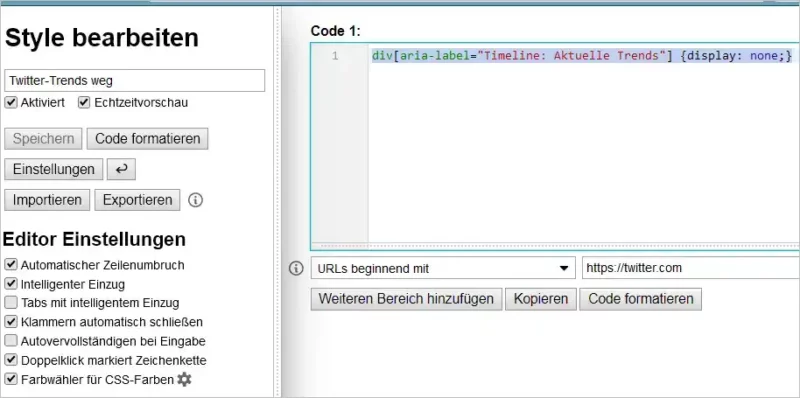Open the 'URLs beginnend mit' dropdown
800x398 pixels.
pyautogui.click(x=443, y=268)
